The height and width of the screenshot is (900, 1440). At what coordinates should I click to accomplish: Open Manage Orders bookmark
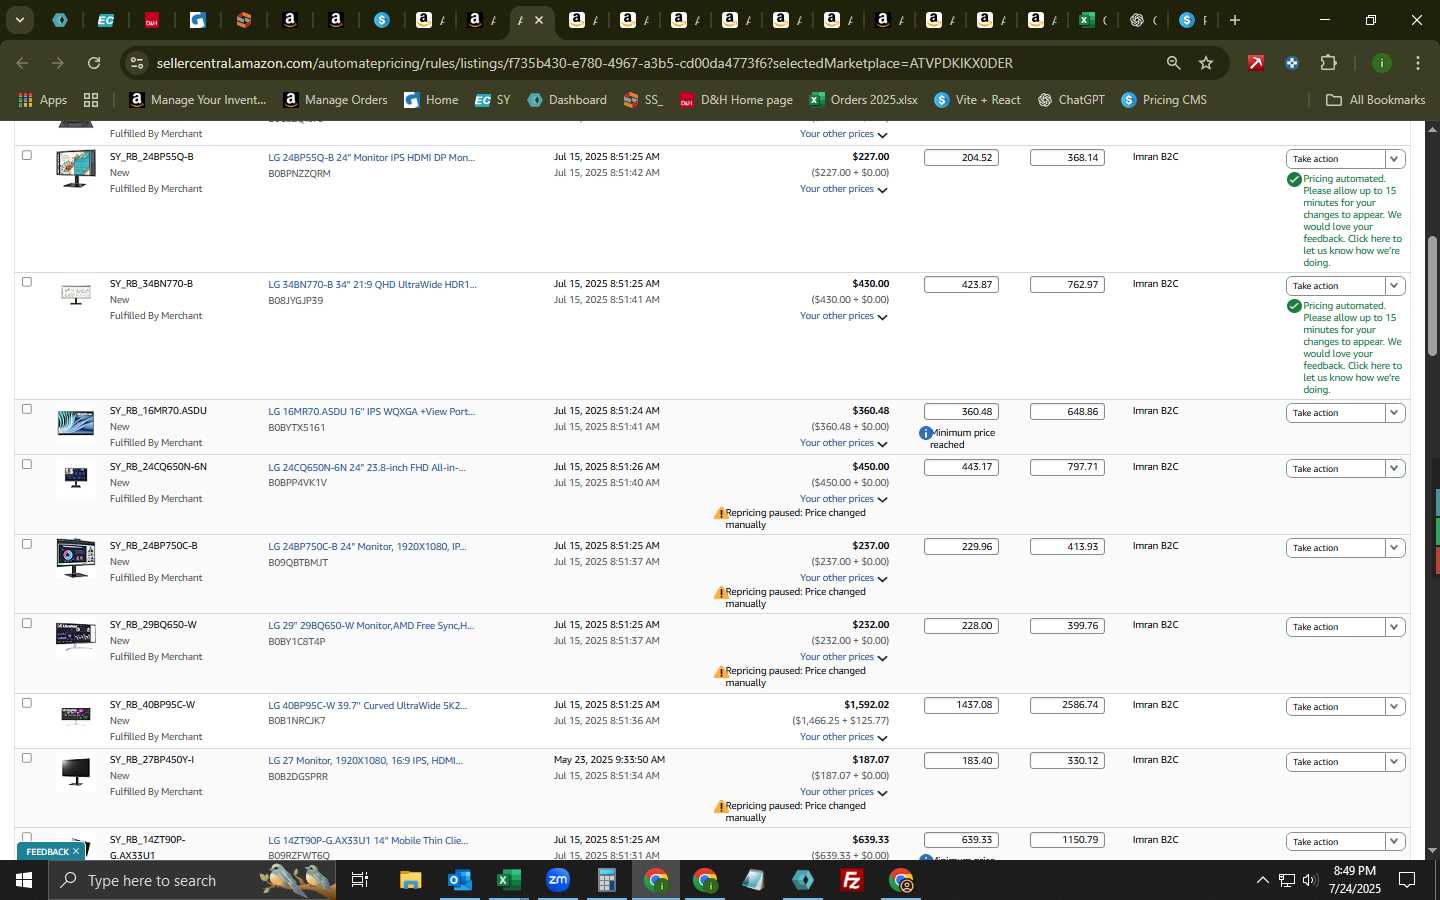(x=336, y=100)
